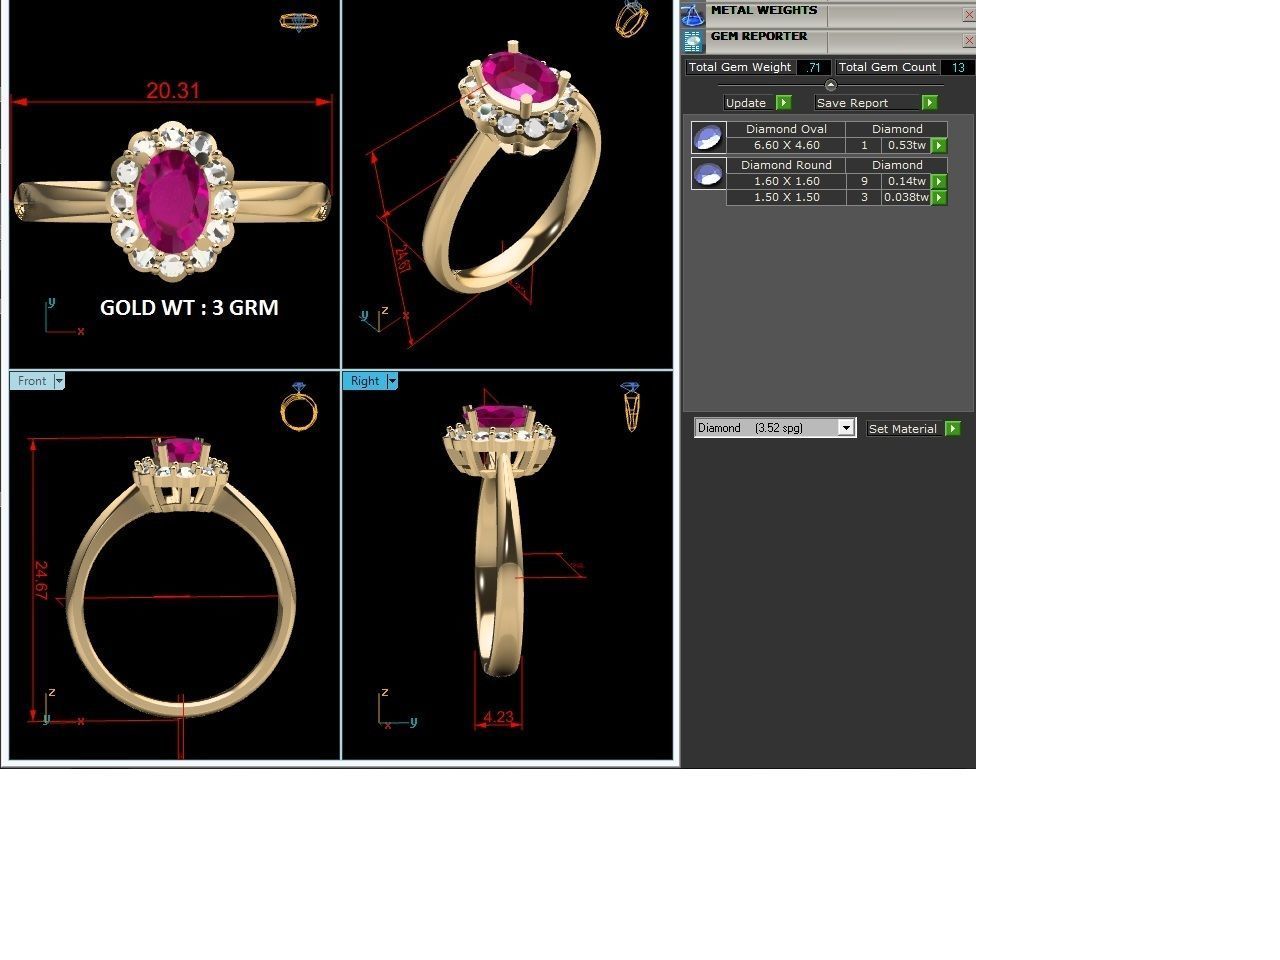
Task: Click the 1.60 X 1.60 size cell
Action: (x=786, y=181)
